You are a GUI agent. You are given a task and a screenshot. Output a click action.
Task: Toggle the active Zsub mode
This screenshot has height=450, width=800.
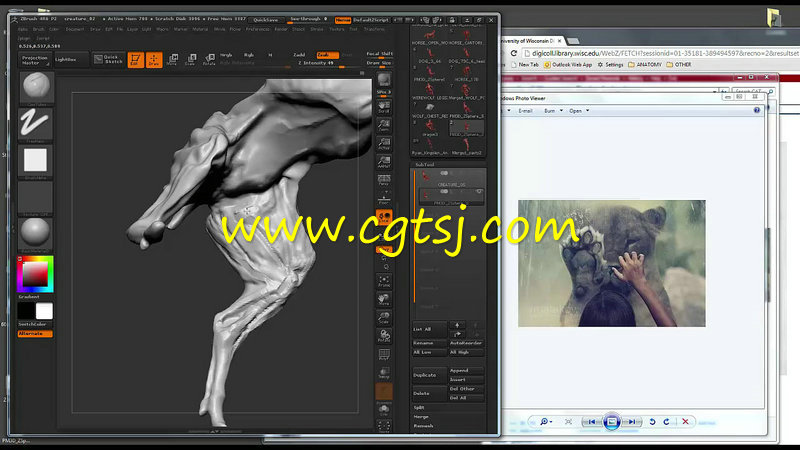[x=327, y=55]
